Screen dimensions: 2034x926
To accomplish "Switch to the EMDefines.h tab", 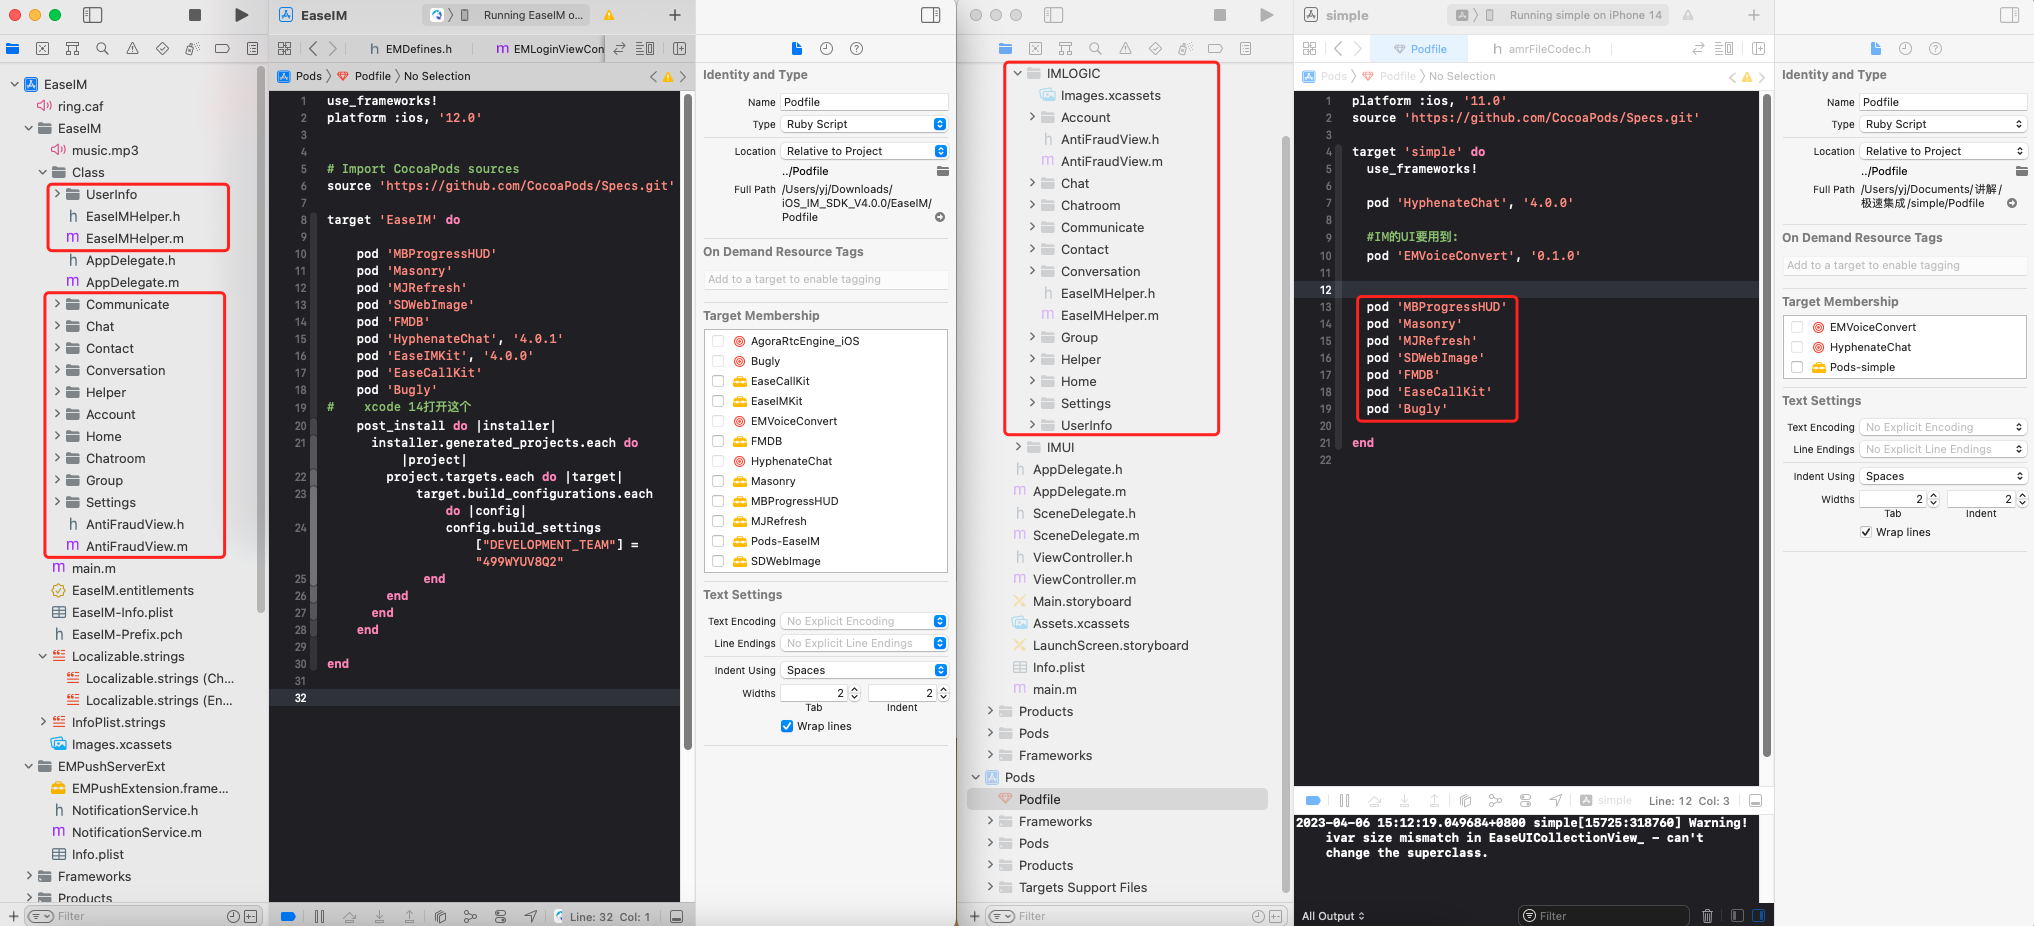I will pos(410,48).
